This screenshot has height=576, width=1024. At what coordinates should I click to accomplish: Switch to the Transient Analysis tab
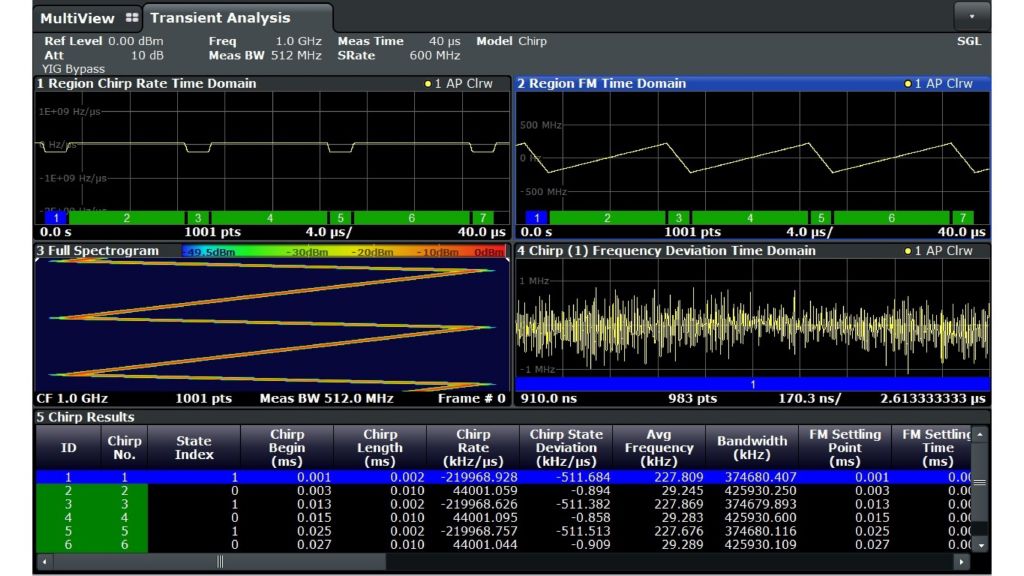tap(220, 18)
